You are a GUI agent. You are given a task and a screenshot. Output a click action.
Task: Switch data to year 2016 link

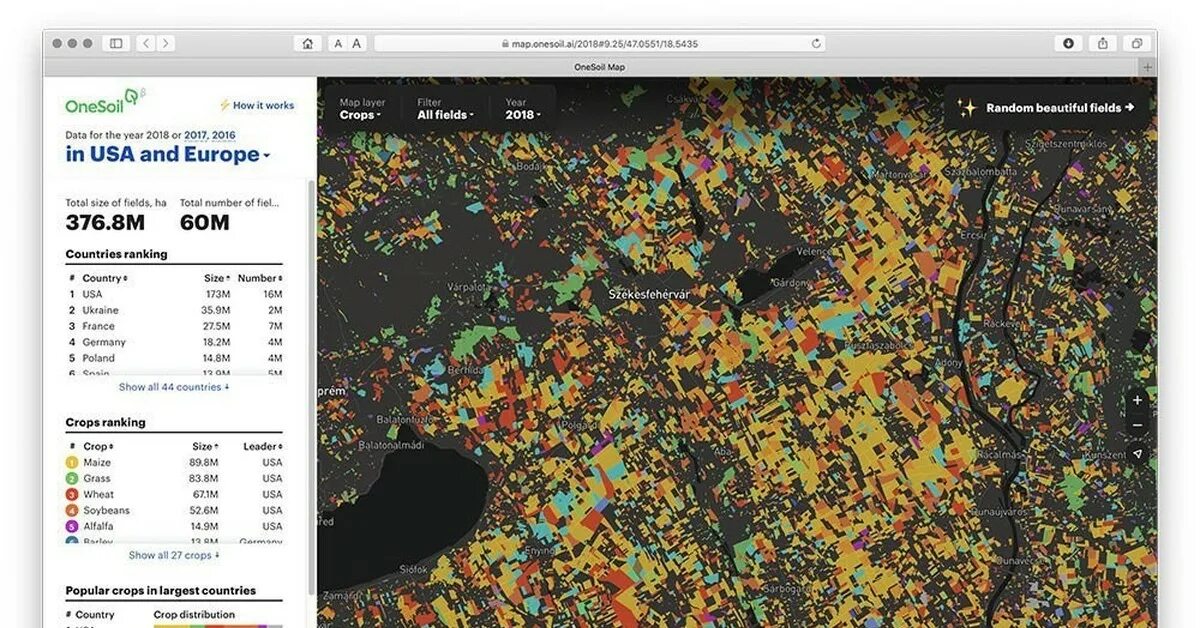point(224,135)
